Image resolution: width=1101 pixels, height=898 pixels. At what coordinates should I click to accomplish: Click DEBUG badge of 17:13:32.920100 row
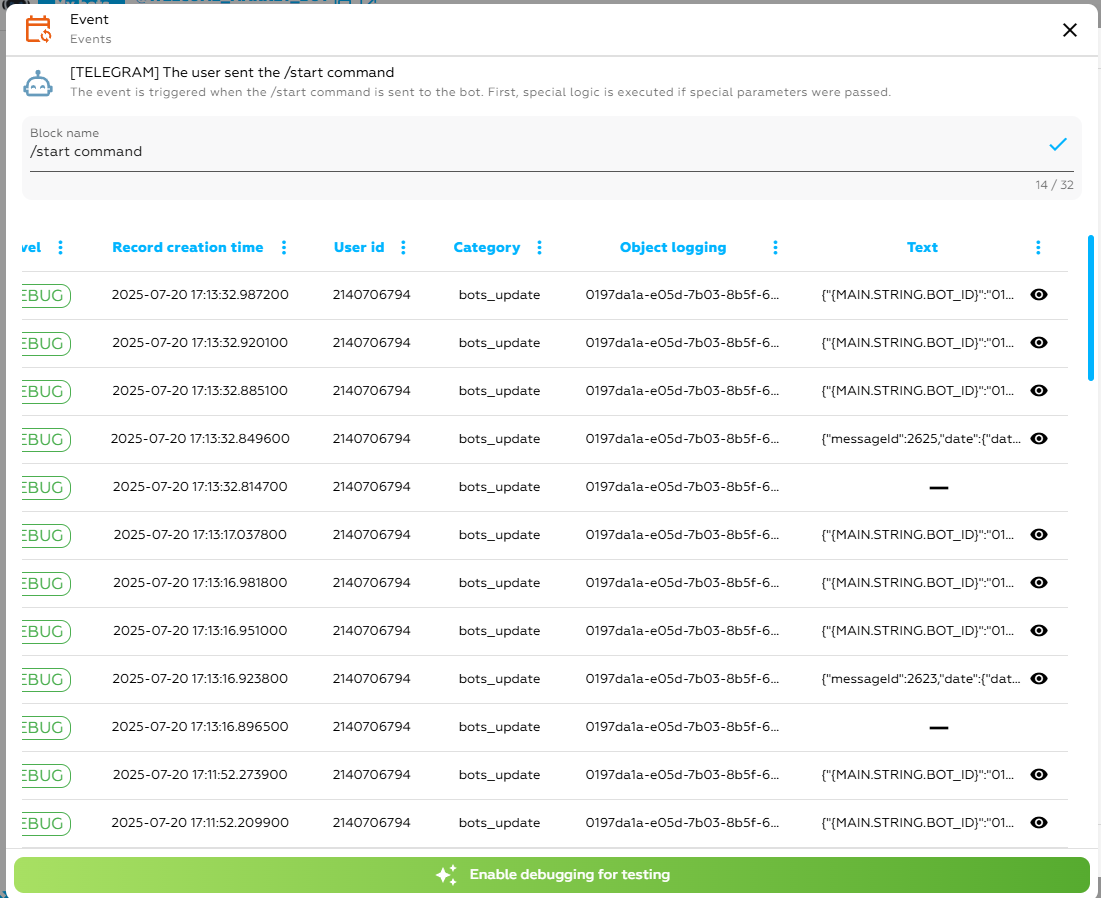pos(46,343)
